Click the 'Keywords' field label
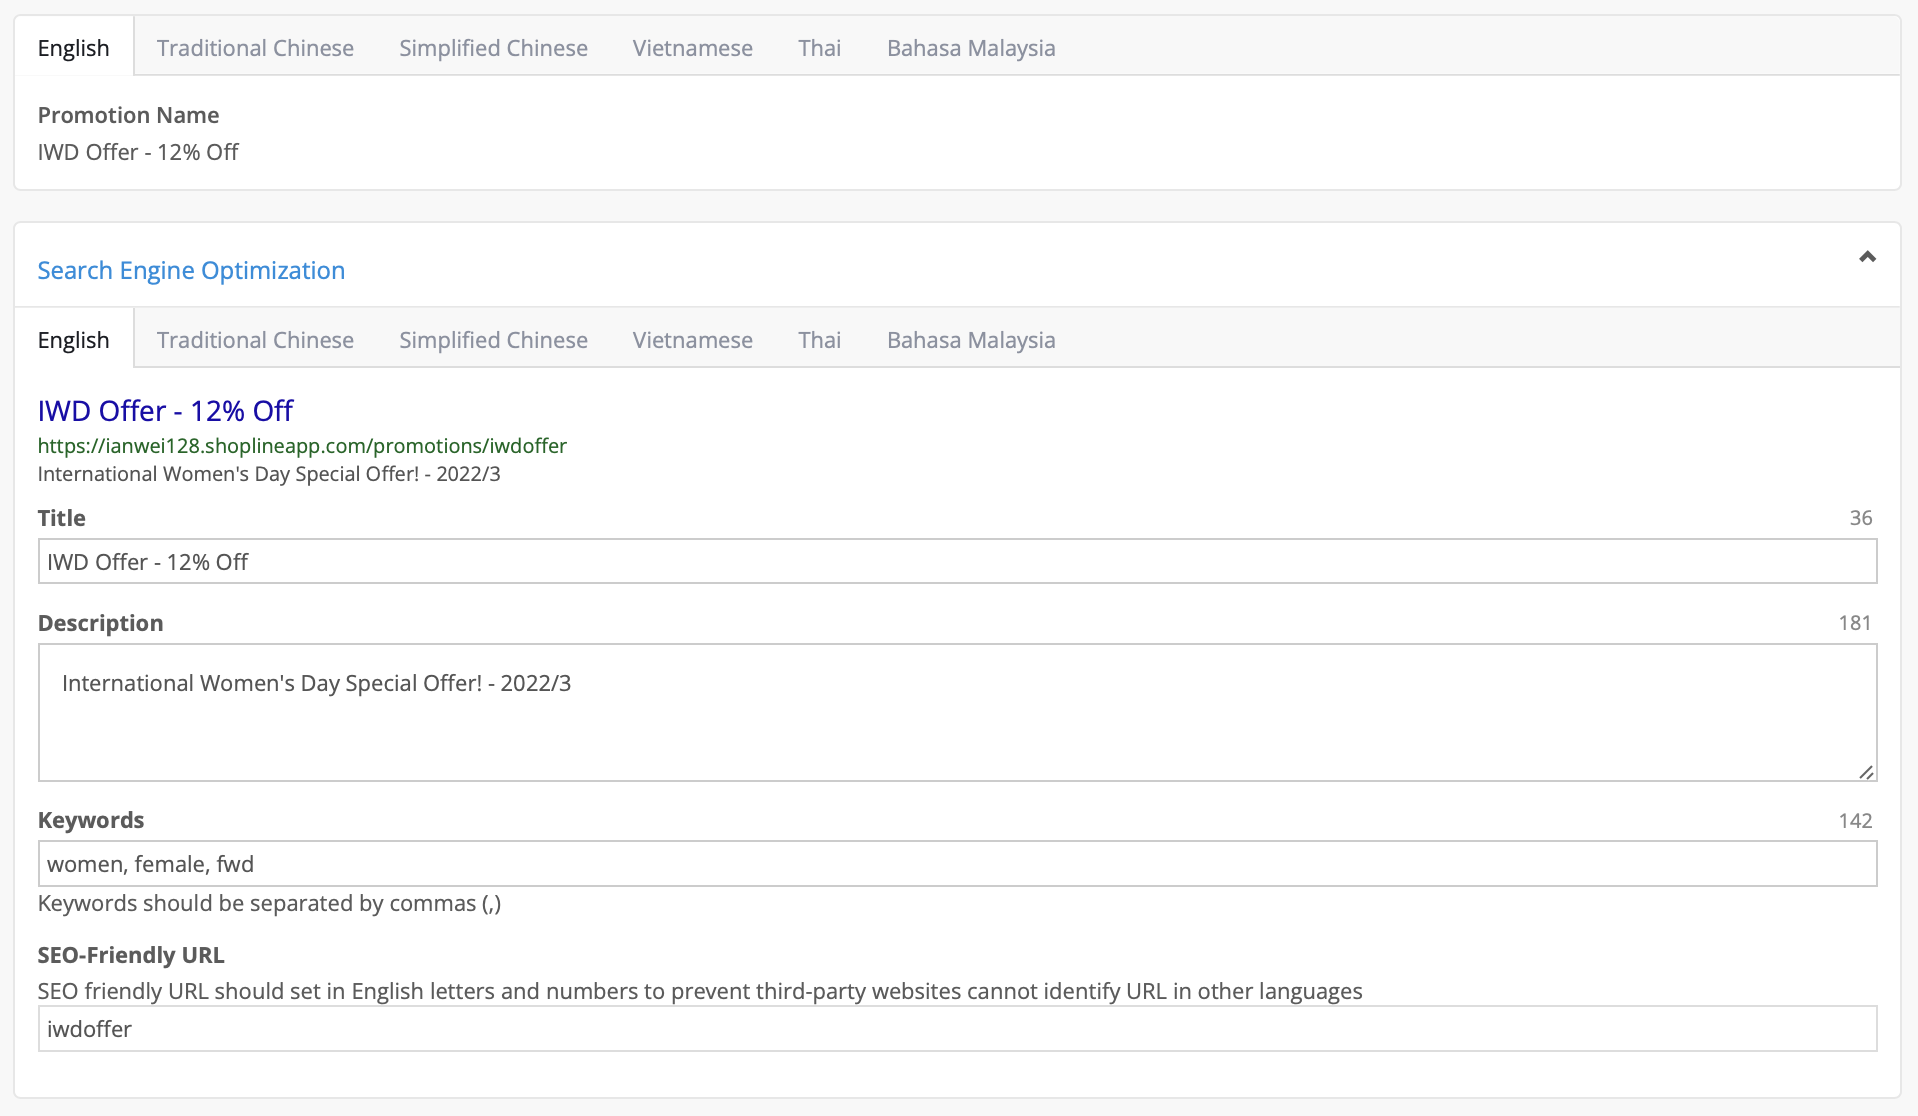This screenshot has width=1918, height=1116. tap(91, 820)
